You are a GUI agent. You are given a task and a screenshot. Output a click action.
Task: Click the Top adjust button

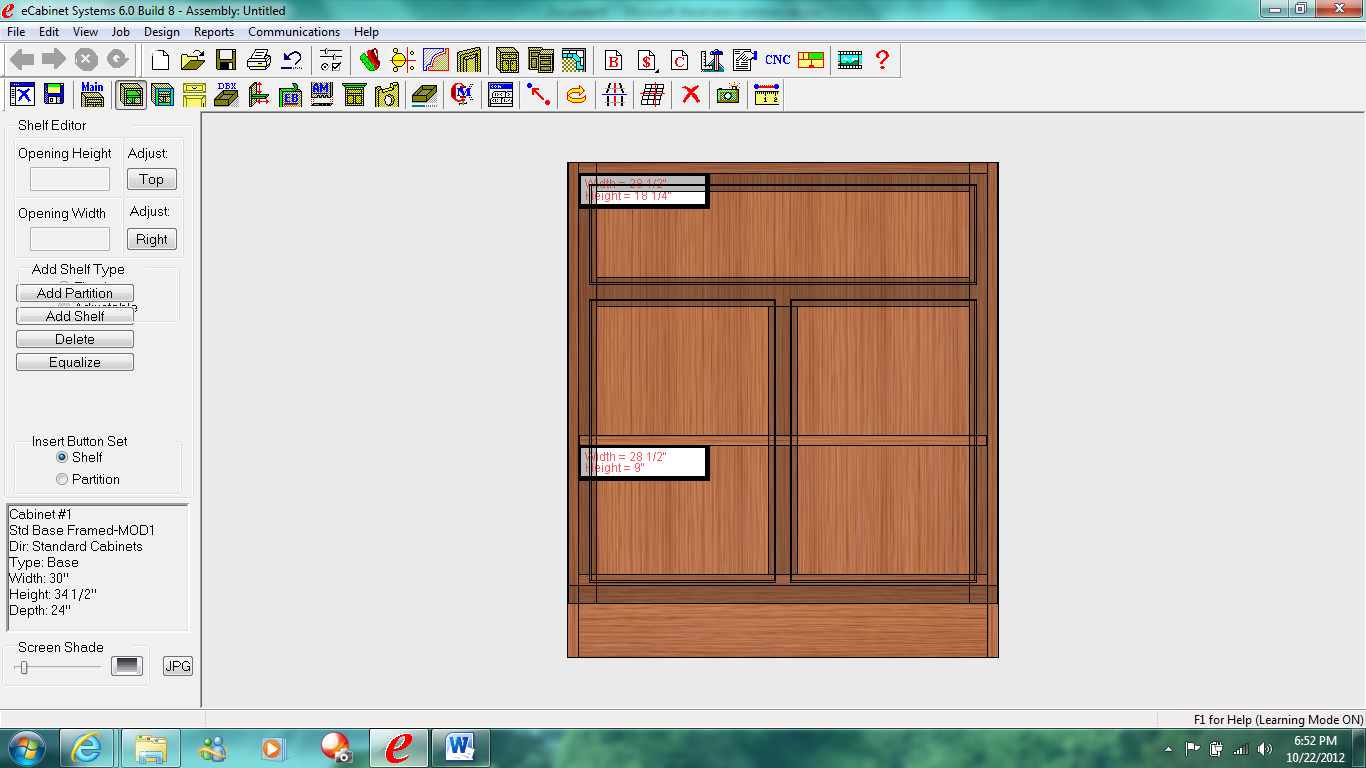click(152, 179)
